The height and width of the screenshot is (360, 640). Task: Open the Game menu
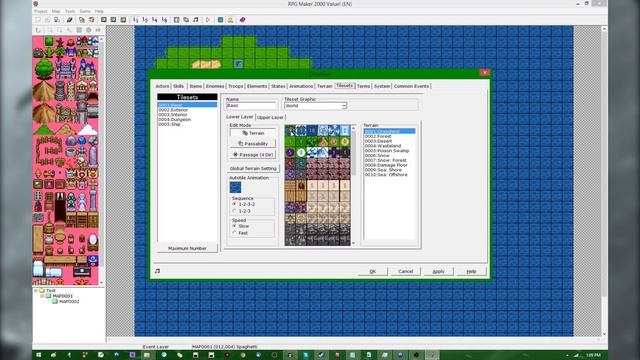click(85, 11)
